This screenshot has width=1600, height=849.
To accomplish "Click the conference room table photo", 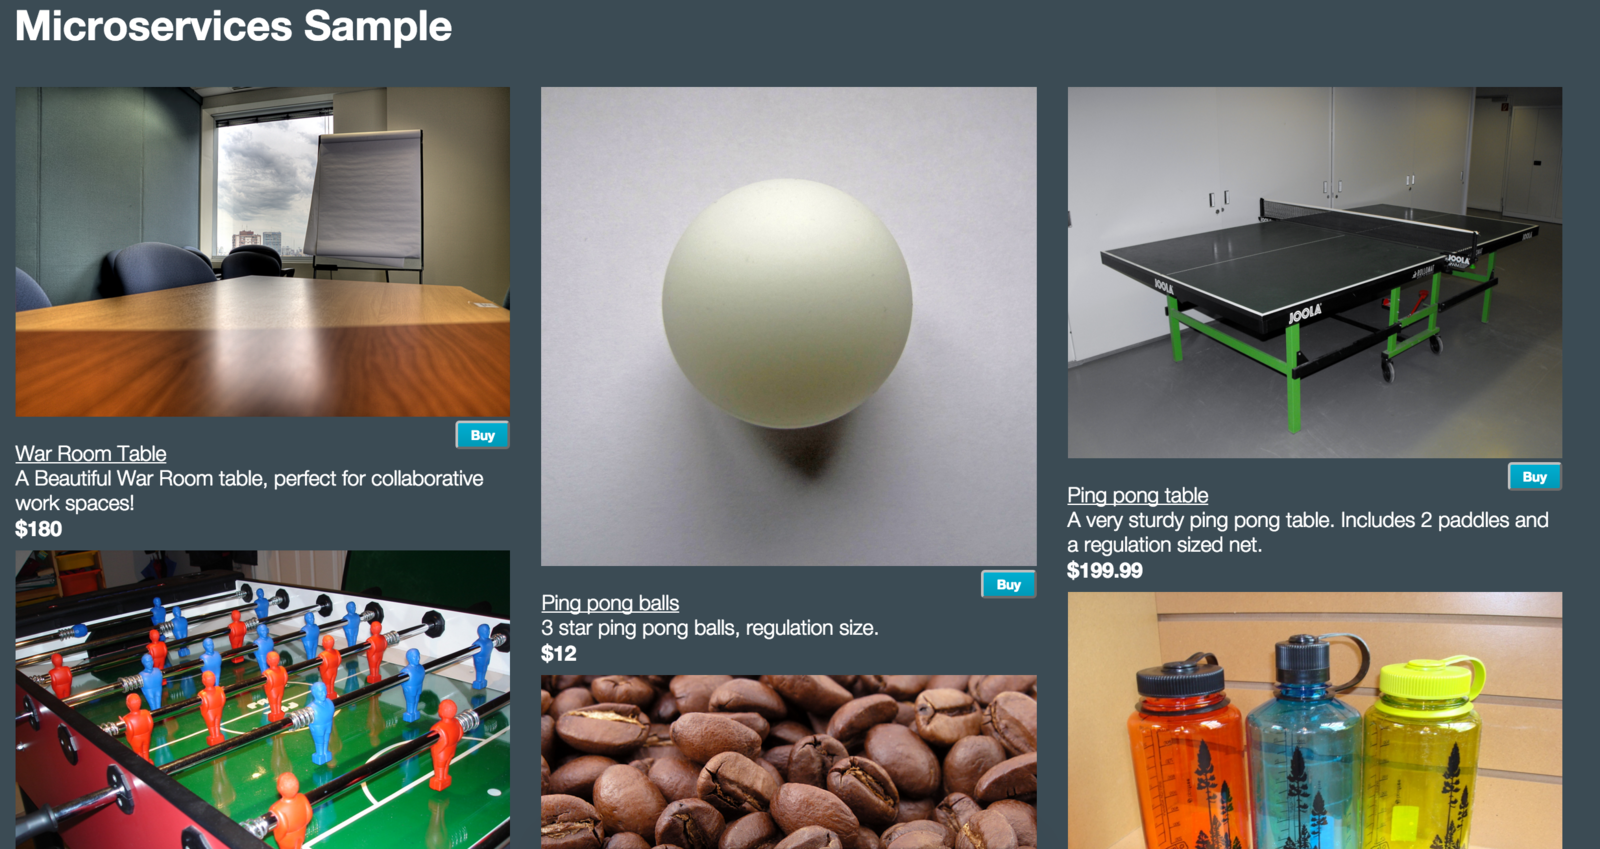I will tap(263, 252).
